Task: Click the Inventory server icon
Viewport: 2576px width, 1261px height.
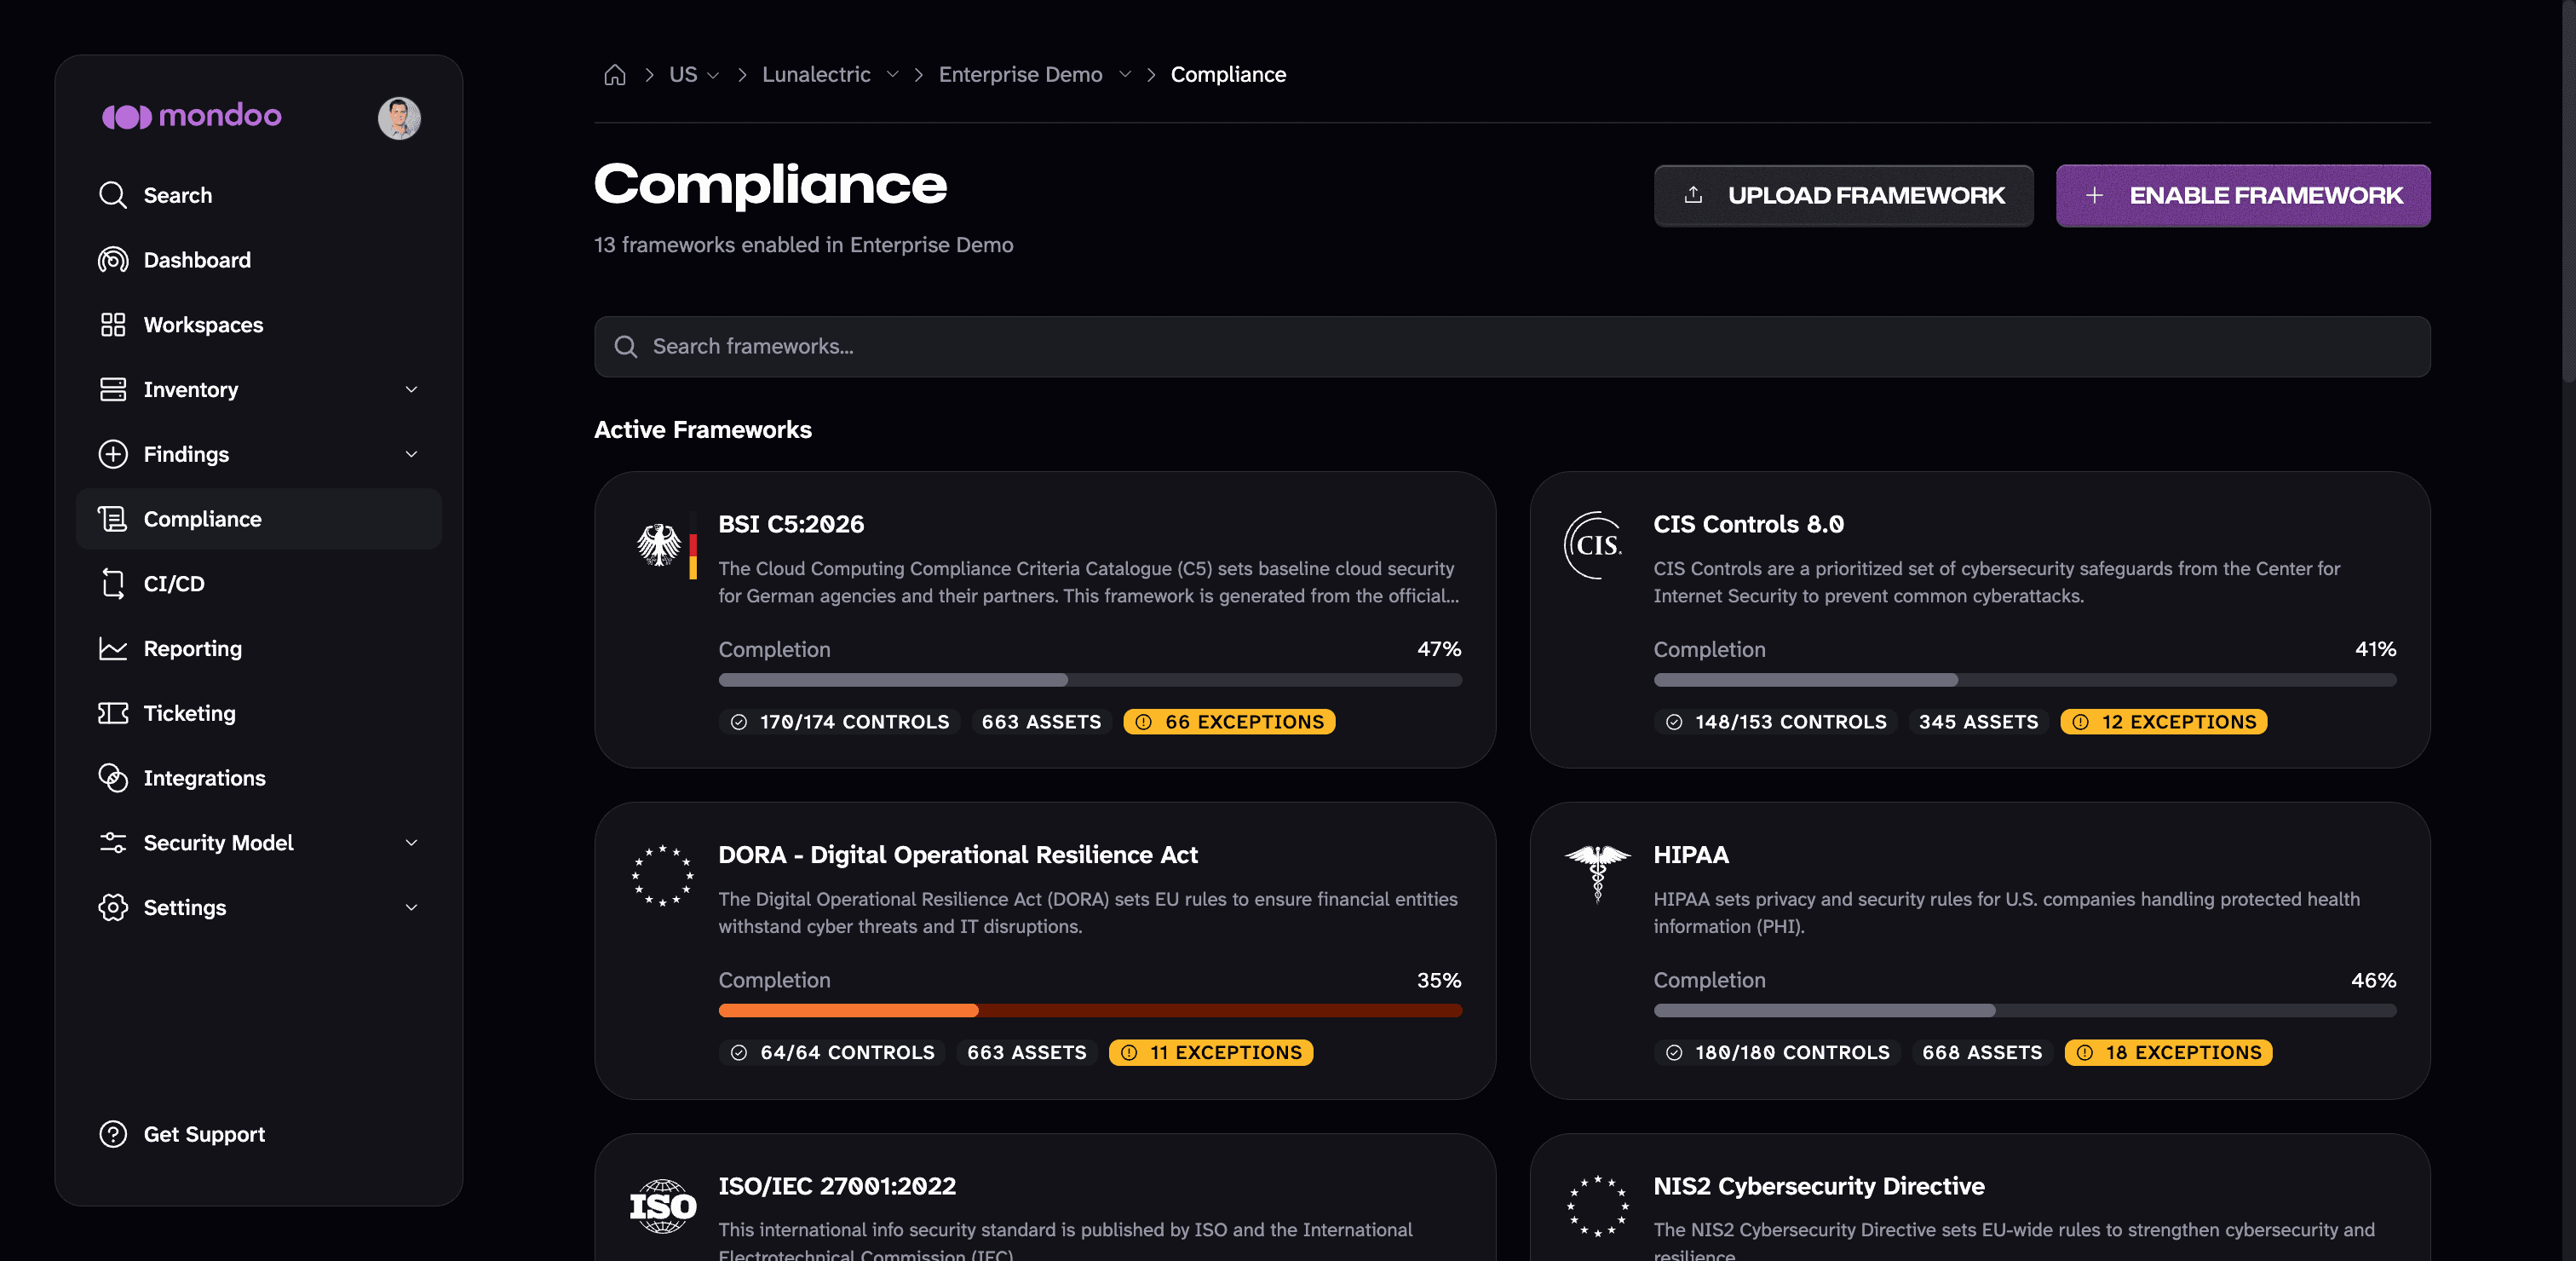Action: [113, 389]
